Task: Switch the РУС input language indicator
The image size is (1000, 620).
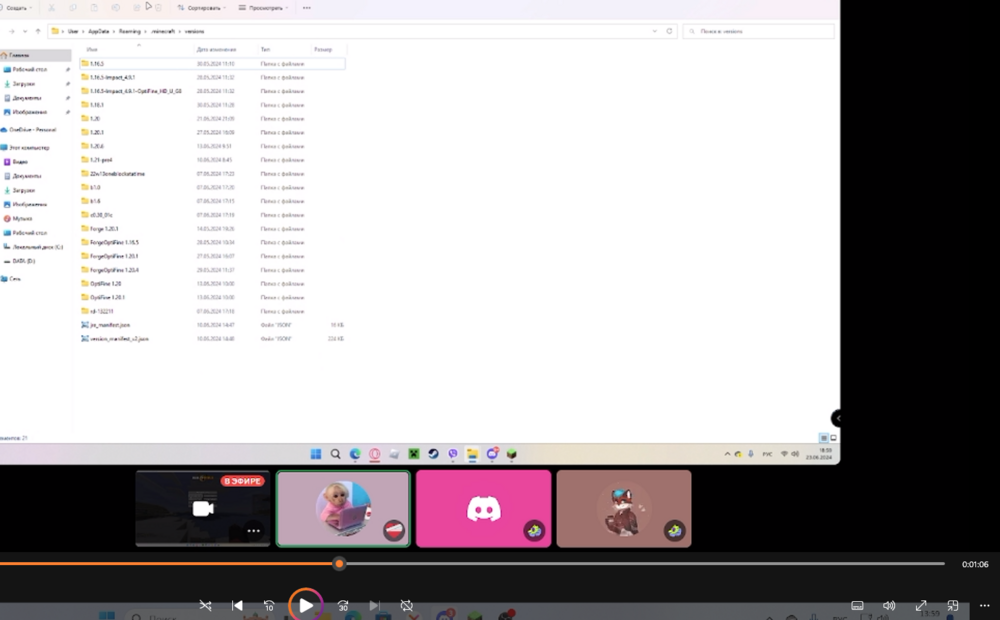Action: coord(767,454)
